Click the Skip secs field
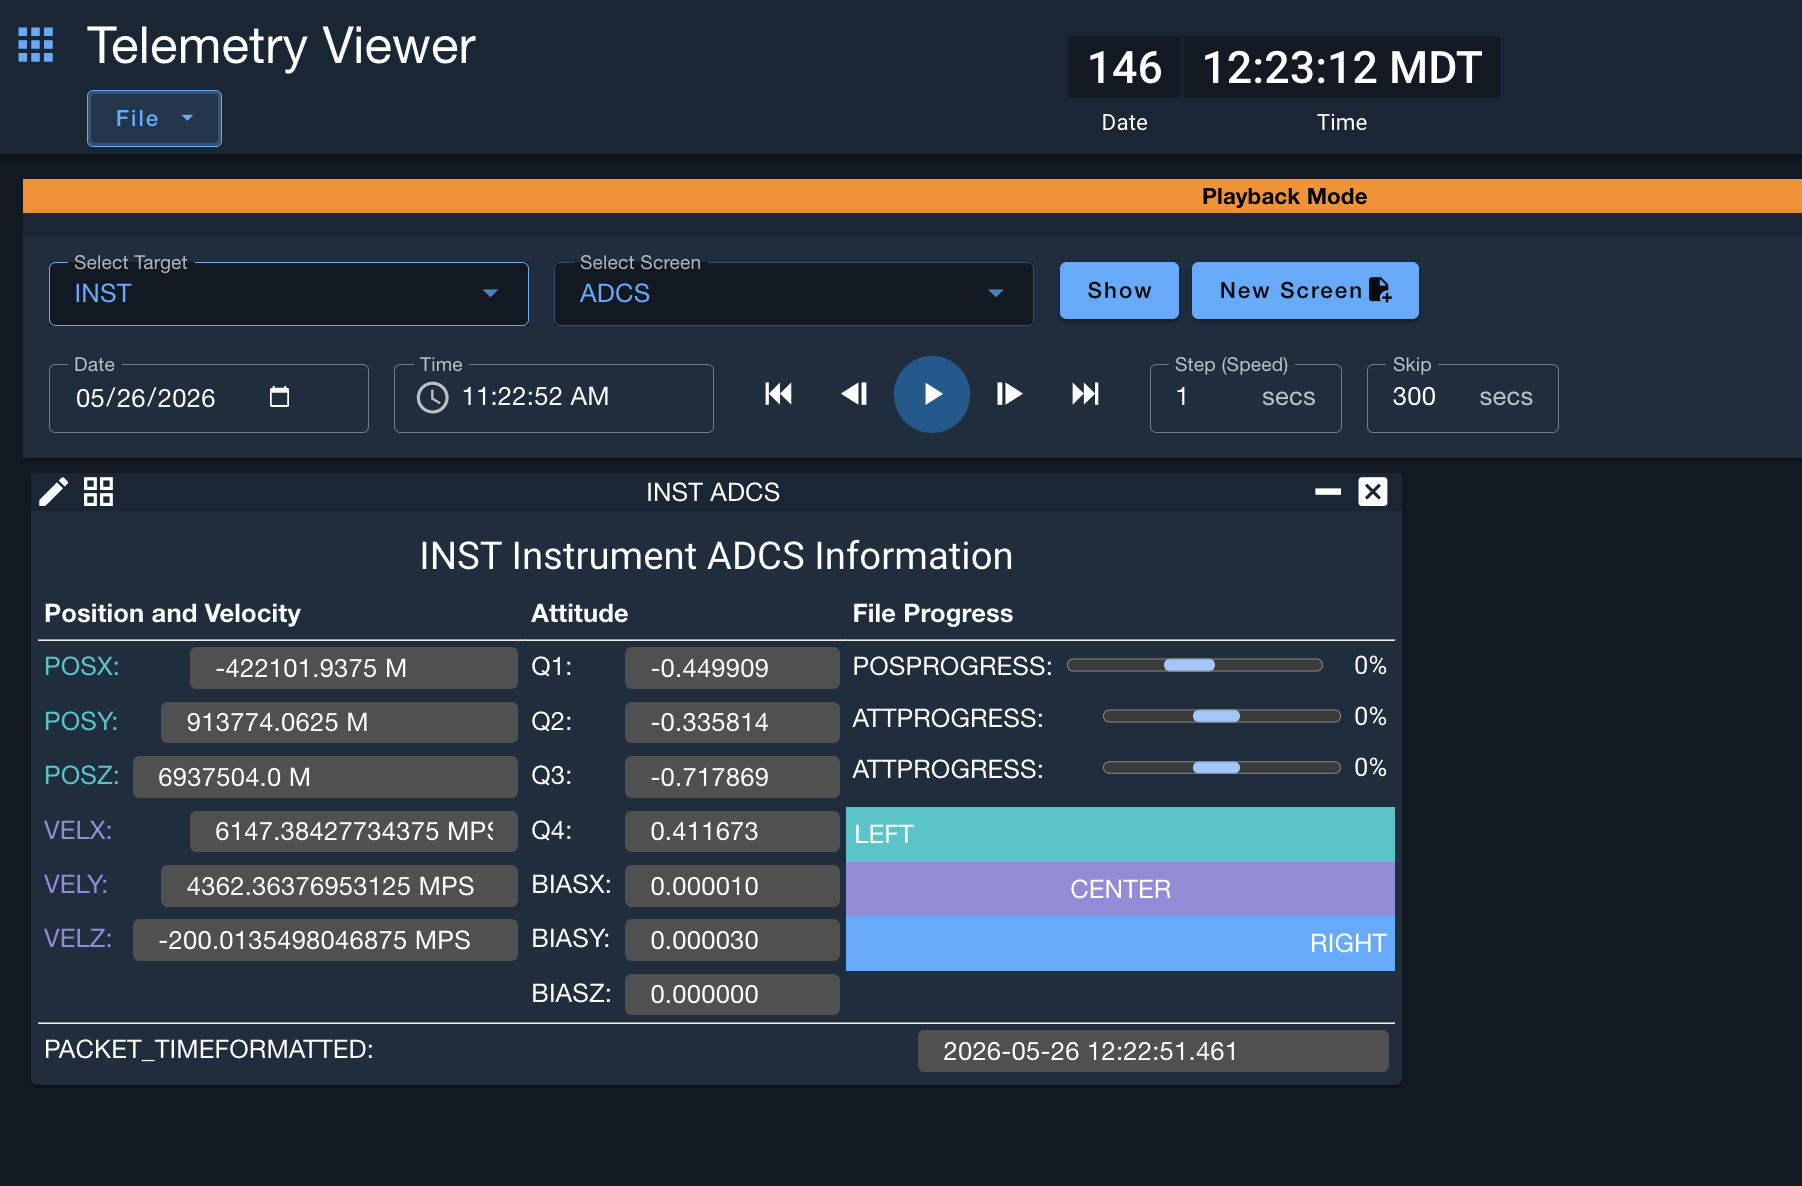 pyautogui.click(x=1462, y=398)
